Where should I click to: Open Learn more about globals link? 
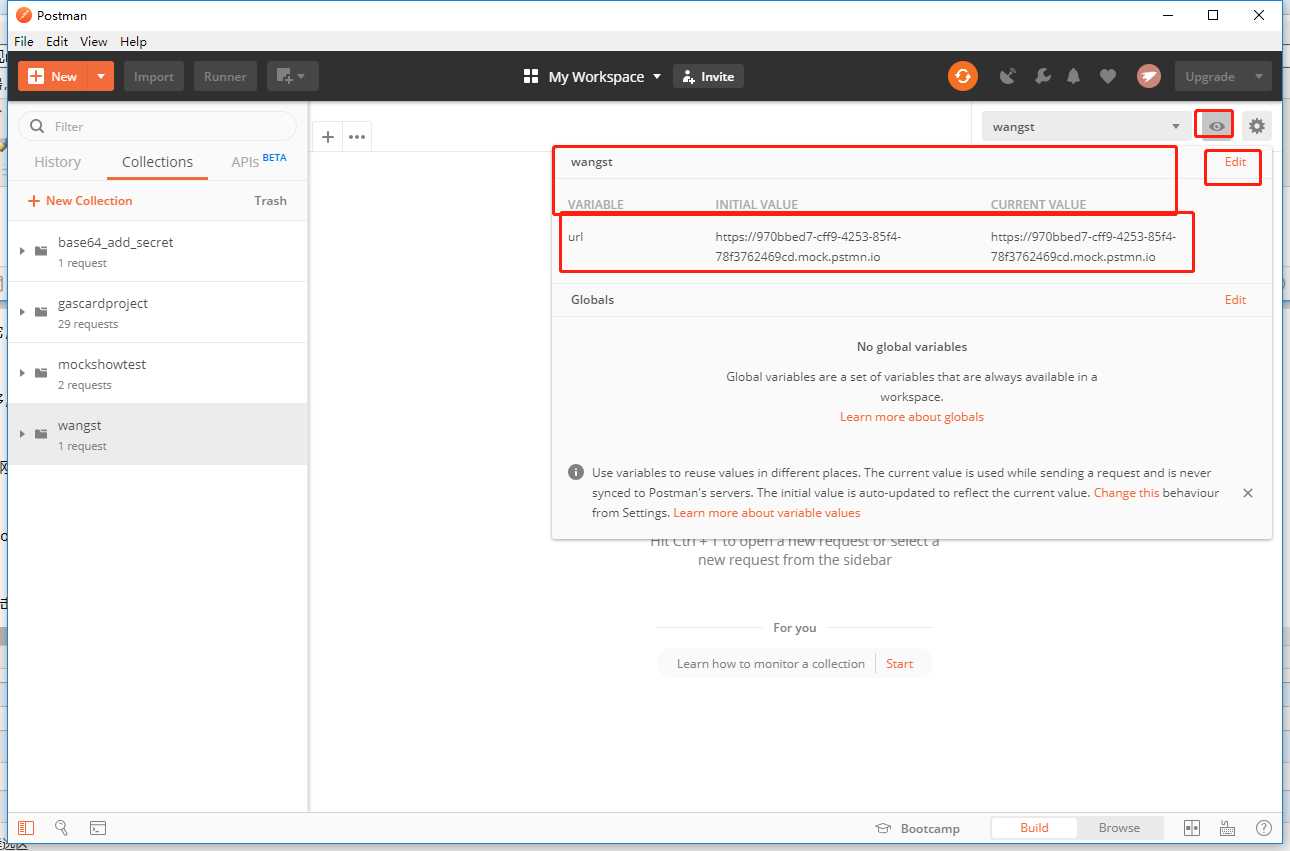pyautogui.click(x=911, y=417)
